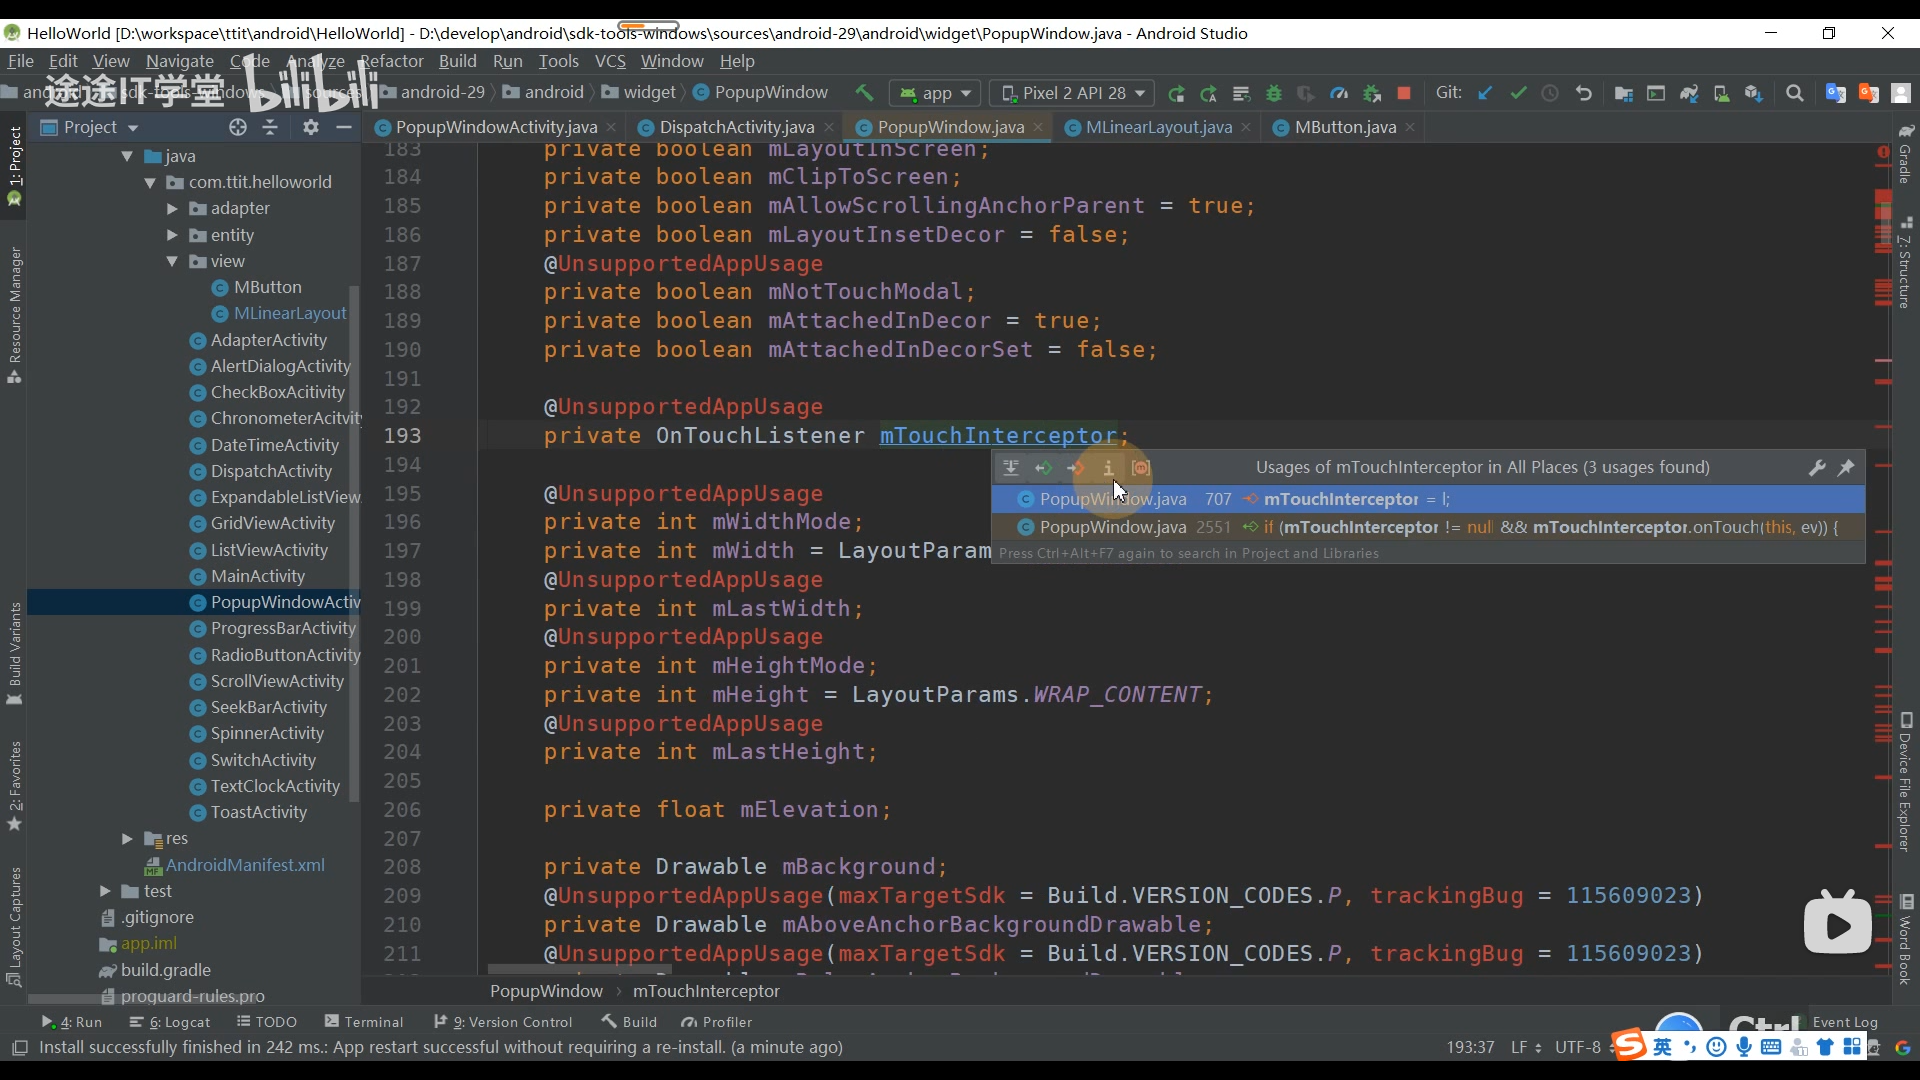Toggle the Favorites side panel
1920x1080 pixels.
(15, 786)
